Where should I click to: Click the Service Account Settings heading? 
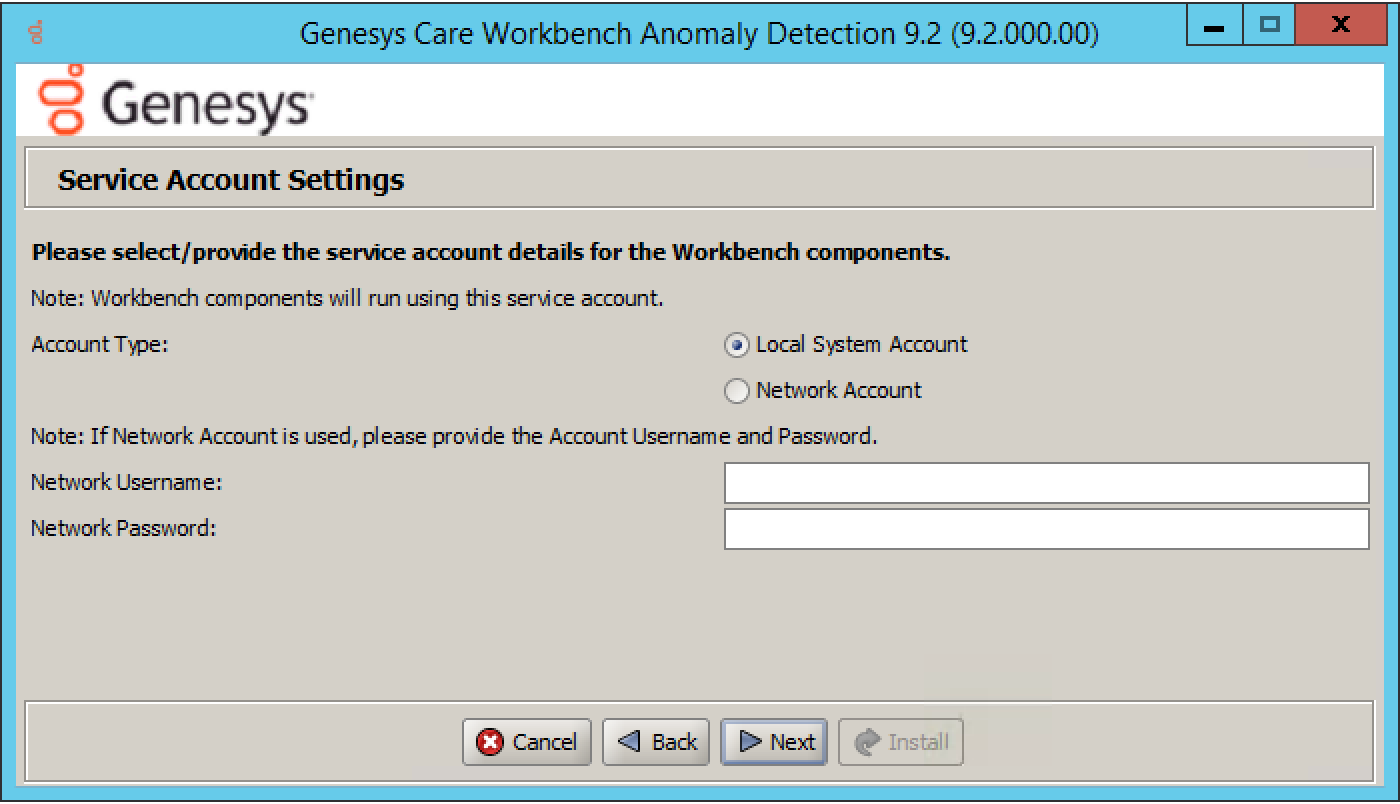231,180
